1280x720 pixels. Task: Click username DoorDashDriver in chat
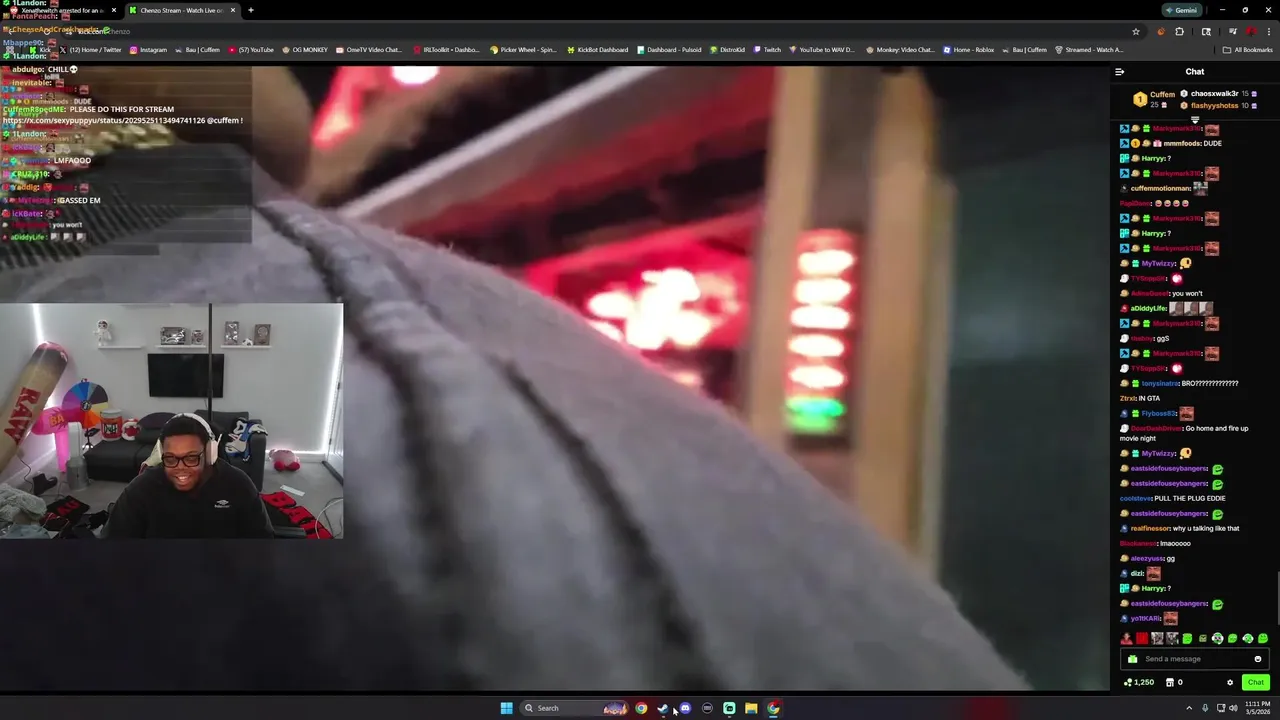coord(1156,429)
